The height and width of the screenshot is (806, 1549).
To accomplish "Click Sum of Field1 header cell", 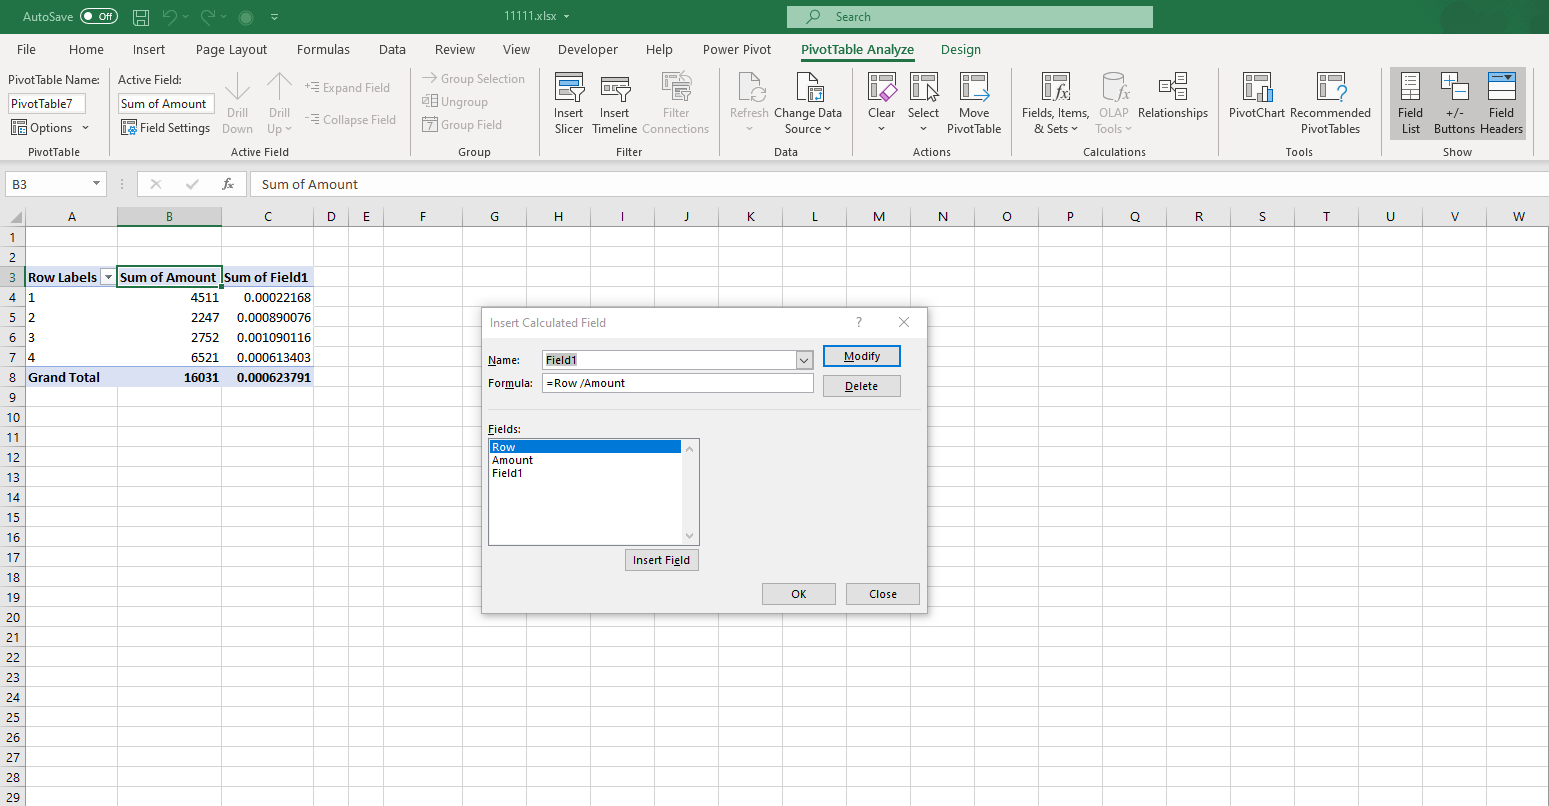I will point(267,277).
